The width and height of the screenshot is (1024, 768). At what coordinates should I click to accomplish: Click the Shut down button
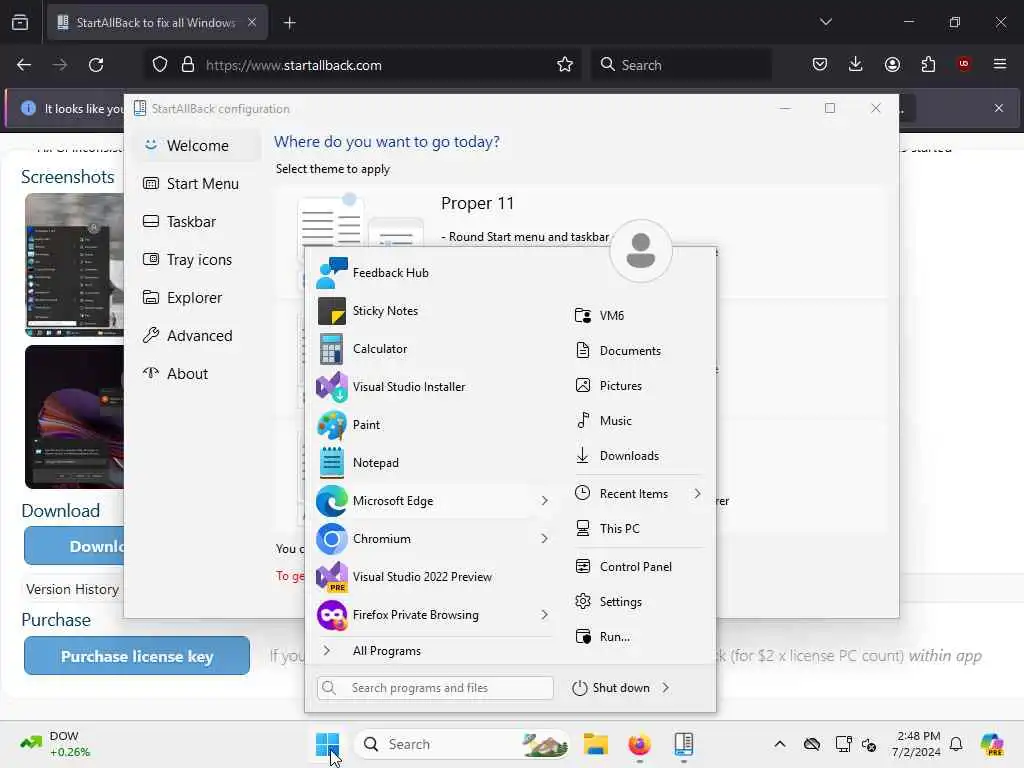click(611, 688)
